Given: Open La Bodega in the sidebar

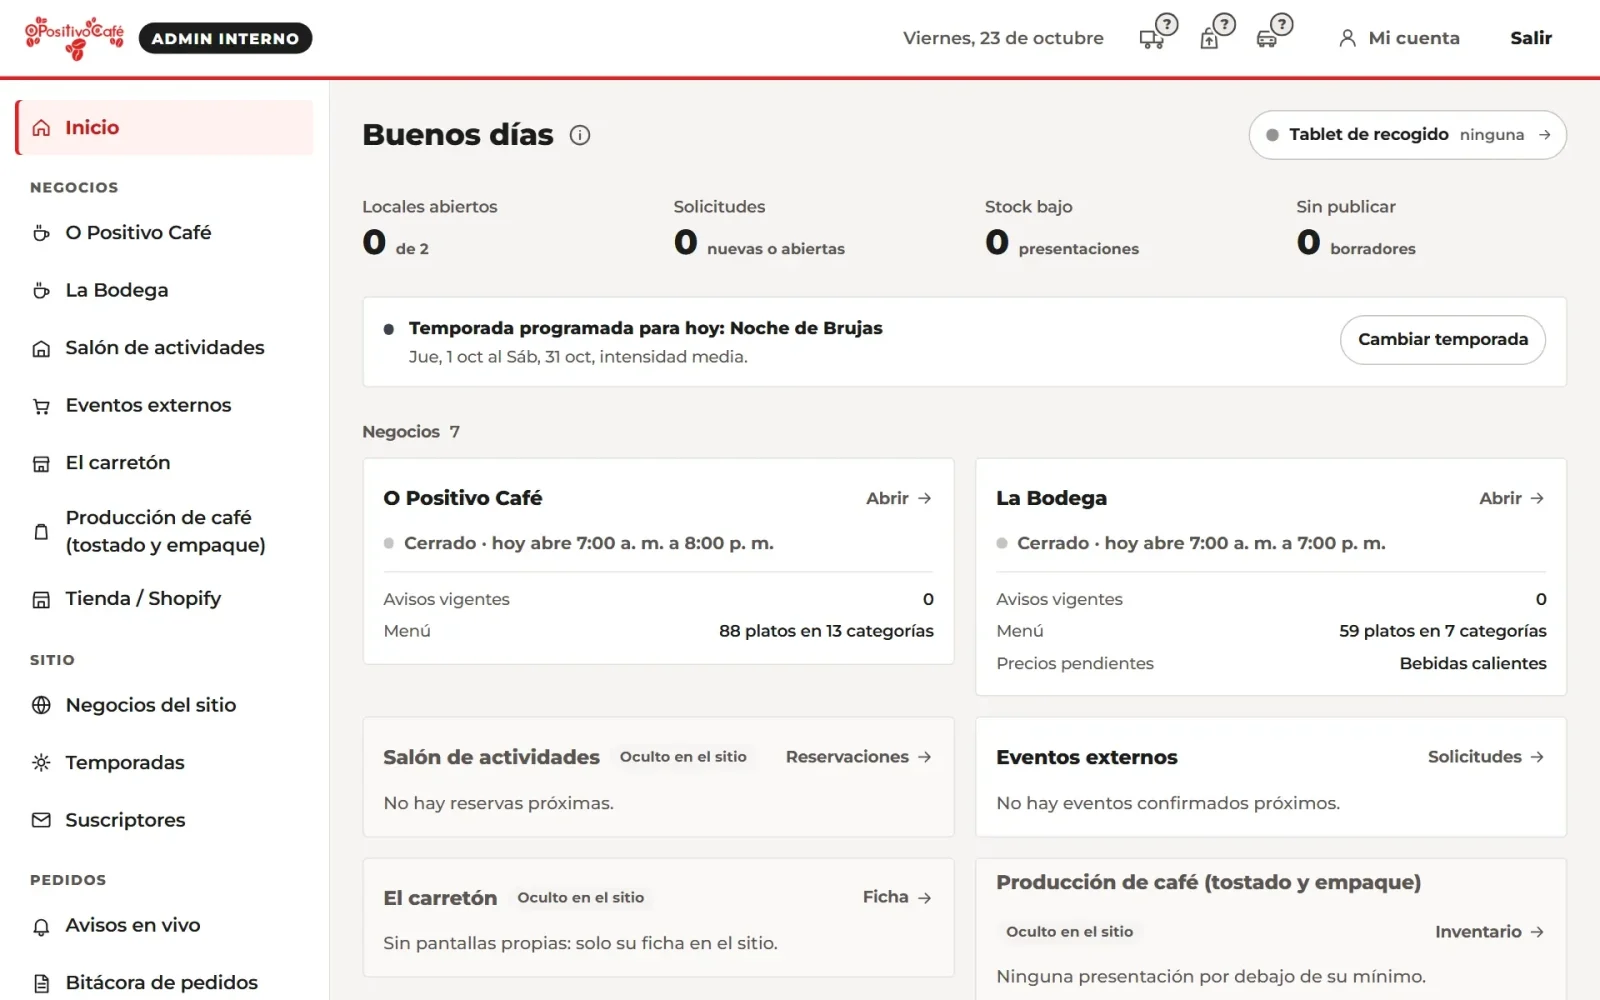Looking at the screenshot, I should point(164,290).
